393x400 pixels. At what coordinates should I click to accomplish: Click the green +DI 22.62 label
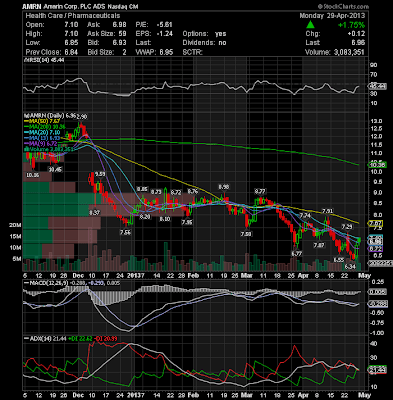pos(80,338)
